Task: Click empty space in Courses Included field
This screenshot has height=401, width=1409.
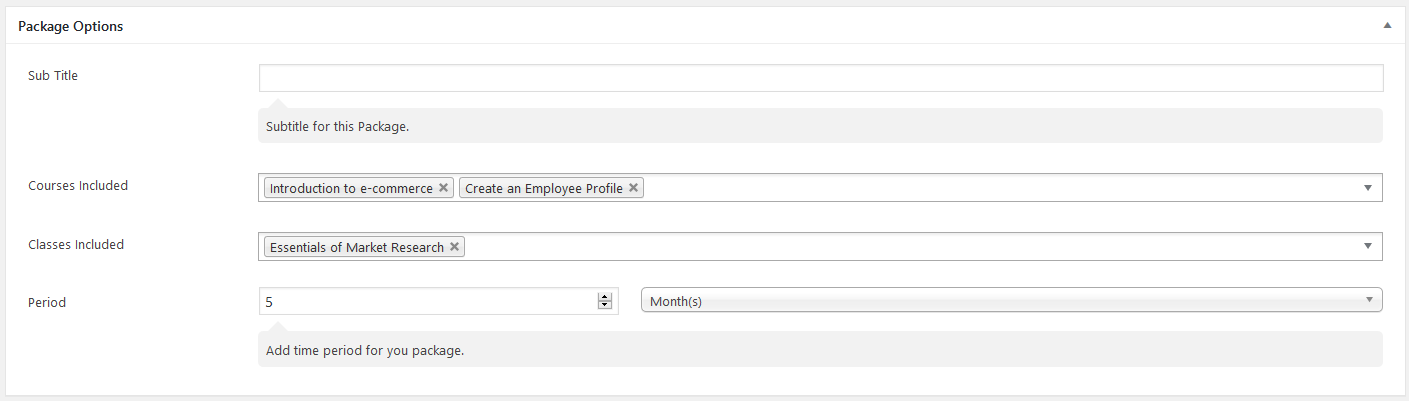Action: 1000,188
